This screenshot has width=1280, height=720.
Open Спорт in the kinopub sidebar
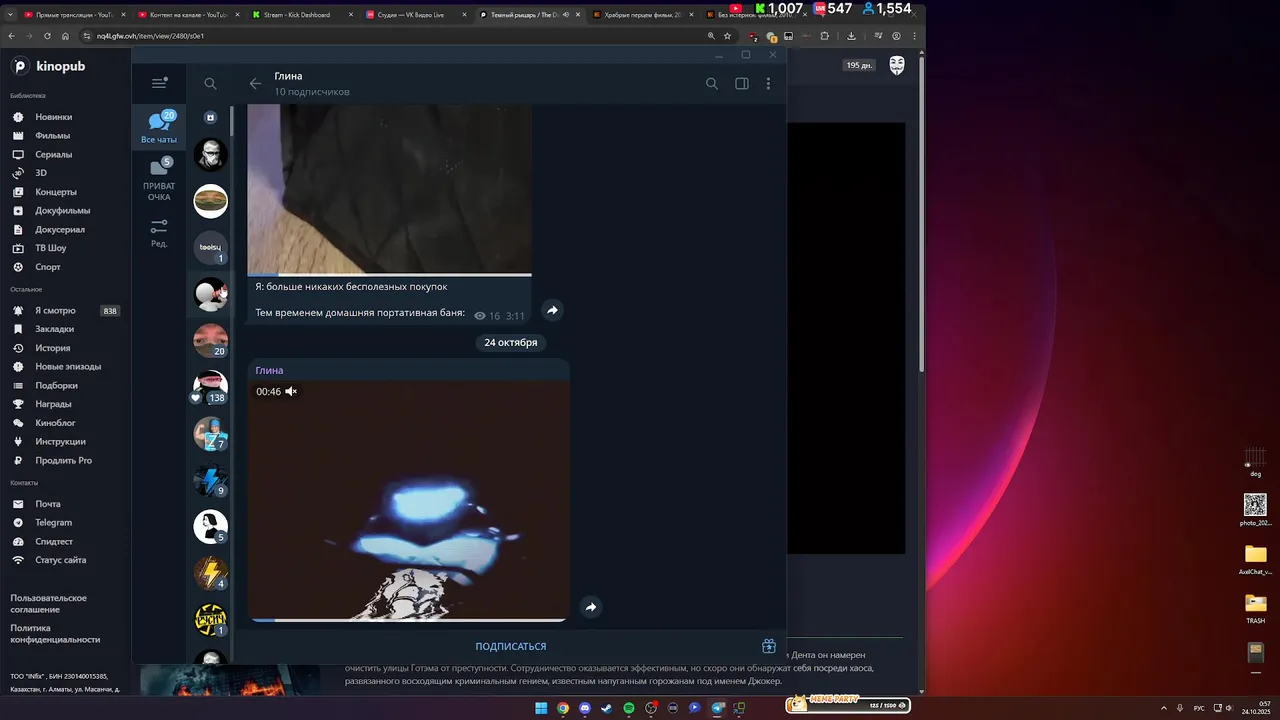[47, 267]
